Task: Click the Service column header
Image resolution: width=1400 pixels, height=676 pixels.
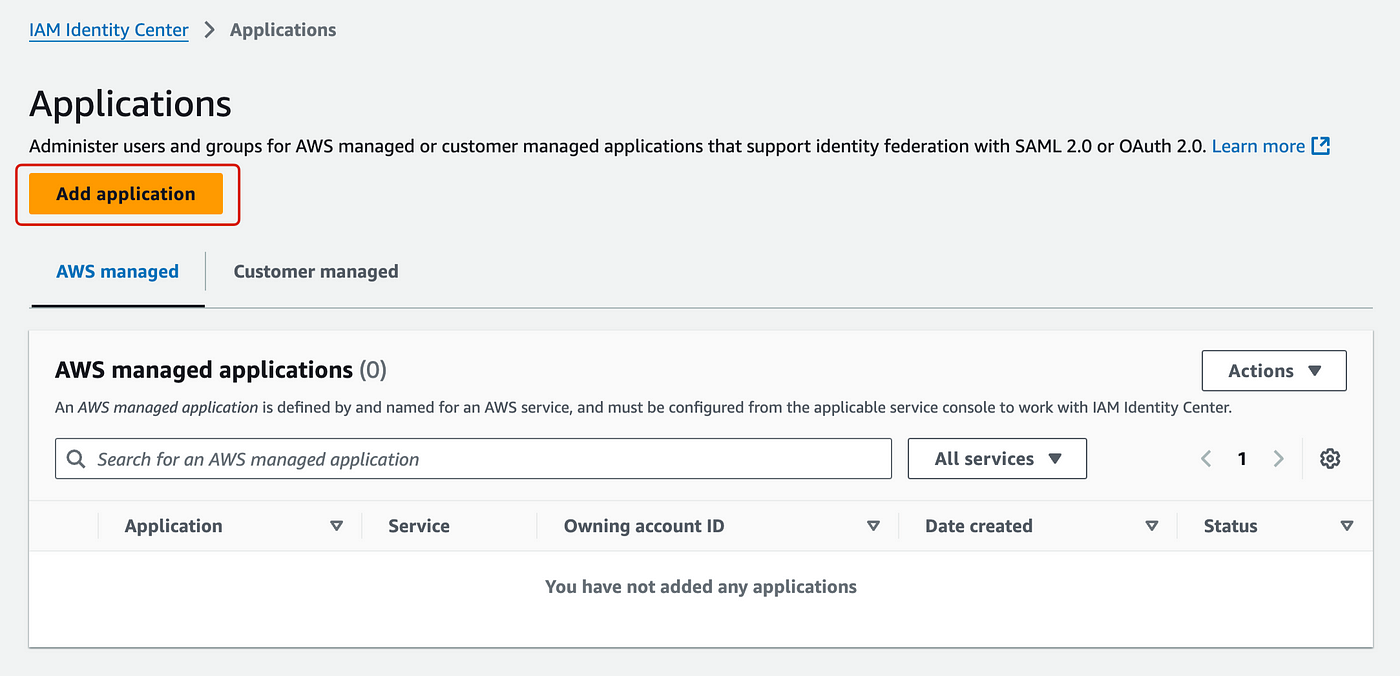Action: 419,526
